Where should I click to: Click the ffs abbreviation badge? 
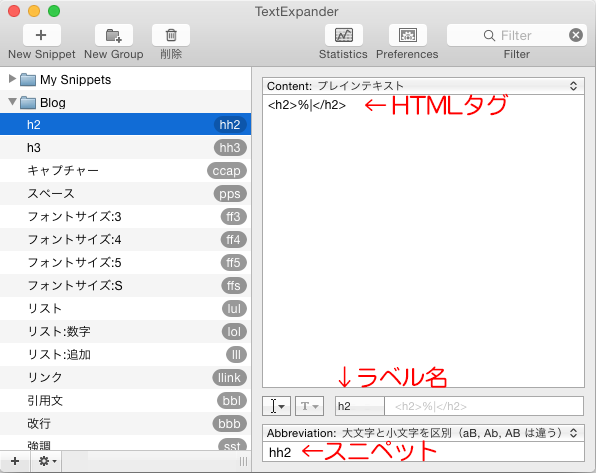coord(233,286)
